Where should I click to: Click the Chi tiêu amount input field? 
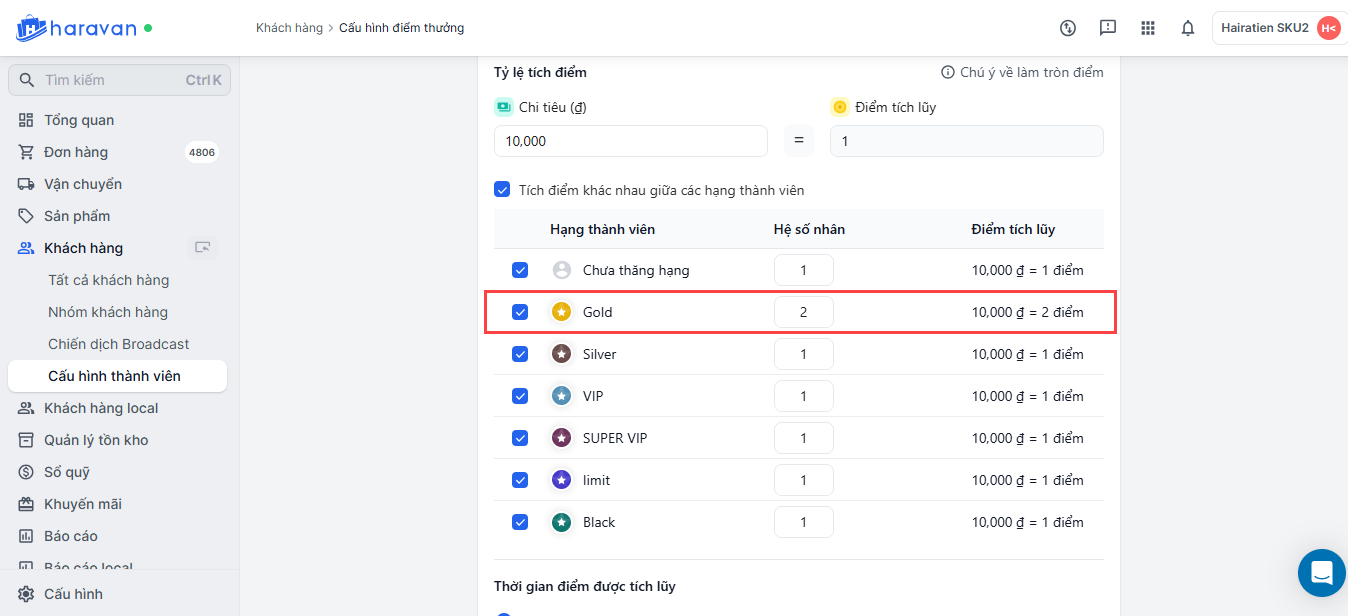click(x=630, y=141)
